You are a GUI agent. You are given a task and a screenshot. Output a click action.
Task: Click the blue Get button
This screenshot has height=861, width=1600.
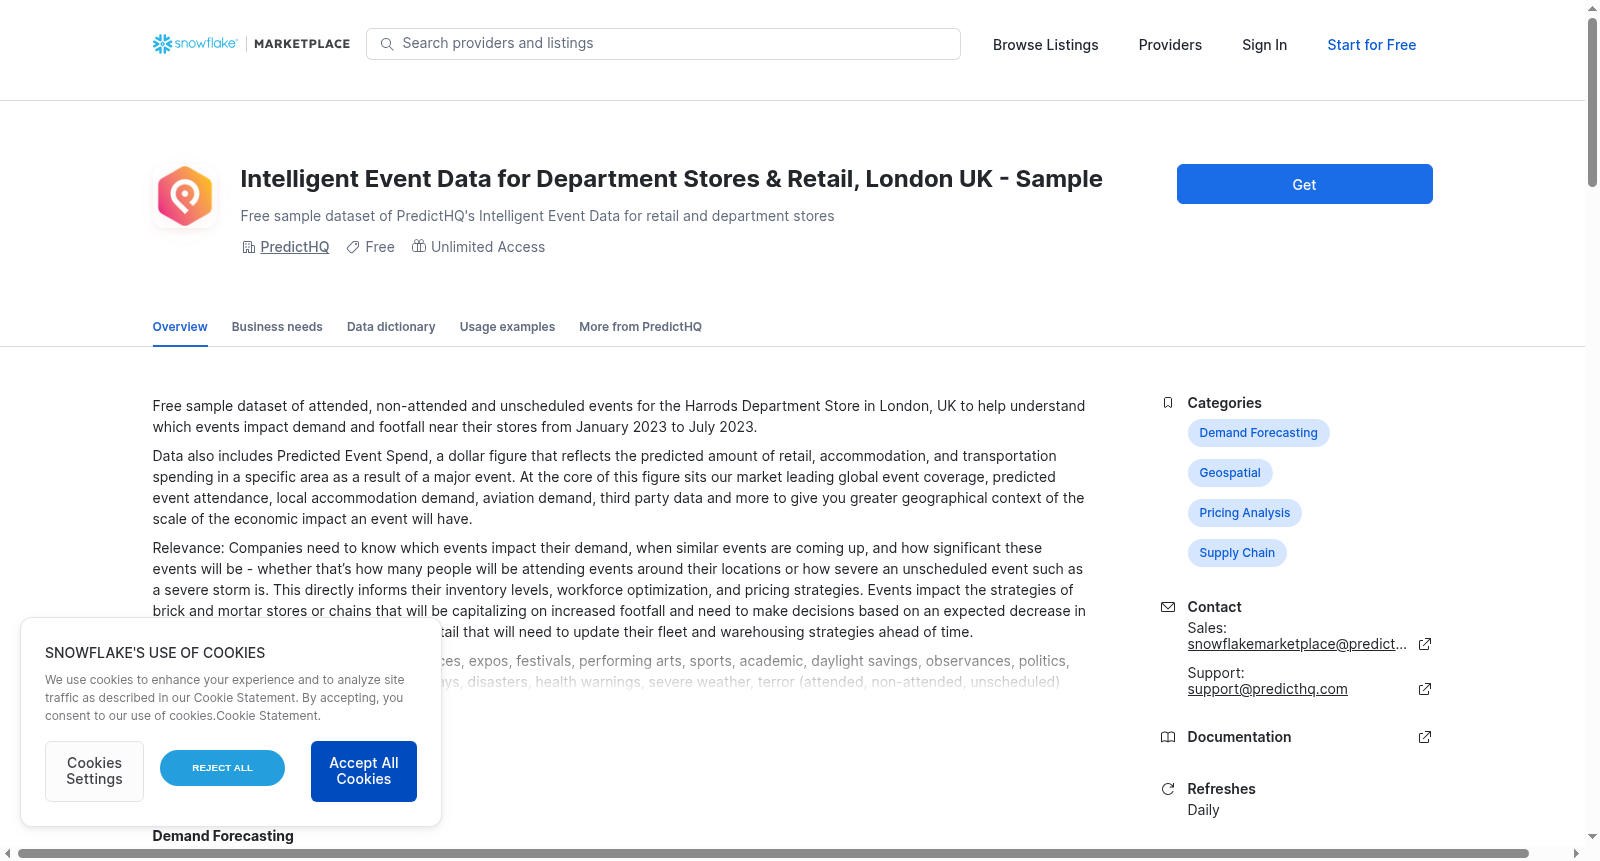(x=1304, y=184)
